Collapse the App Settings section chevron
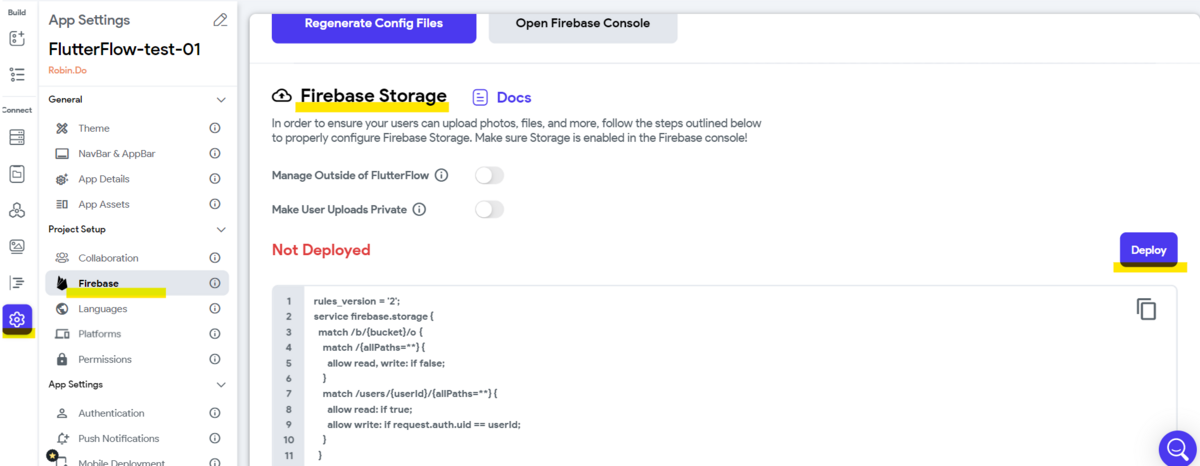 (x=221, y=385)
